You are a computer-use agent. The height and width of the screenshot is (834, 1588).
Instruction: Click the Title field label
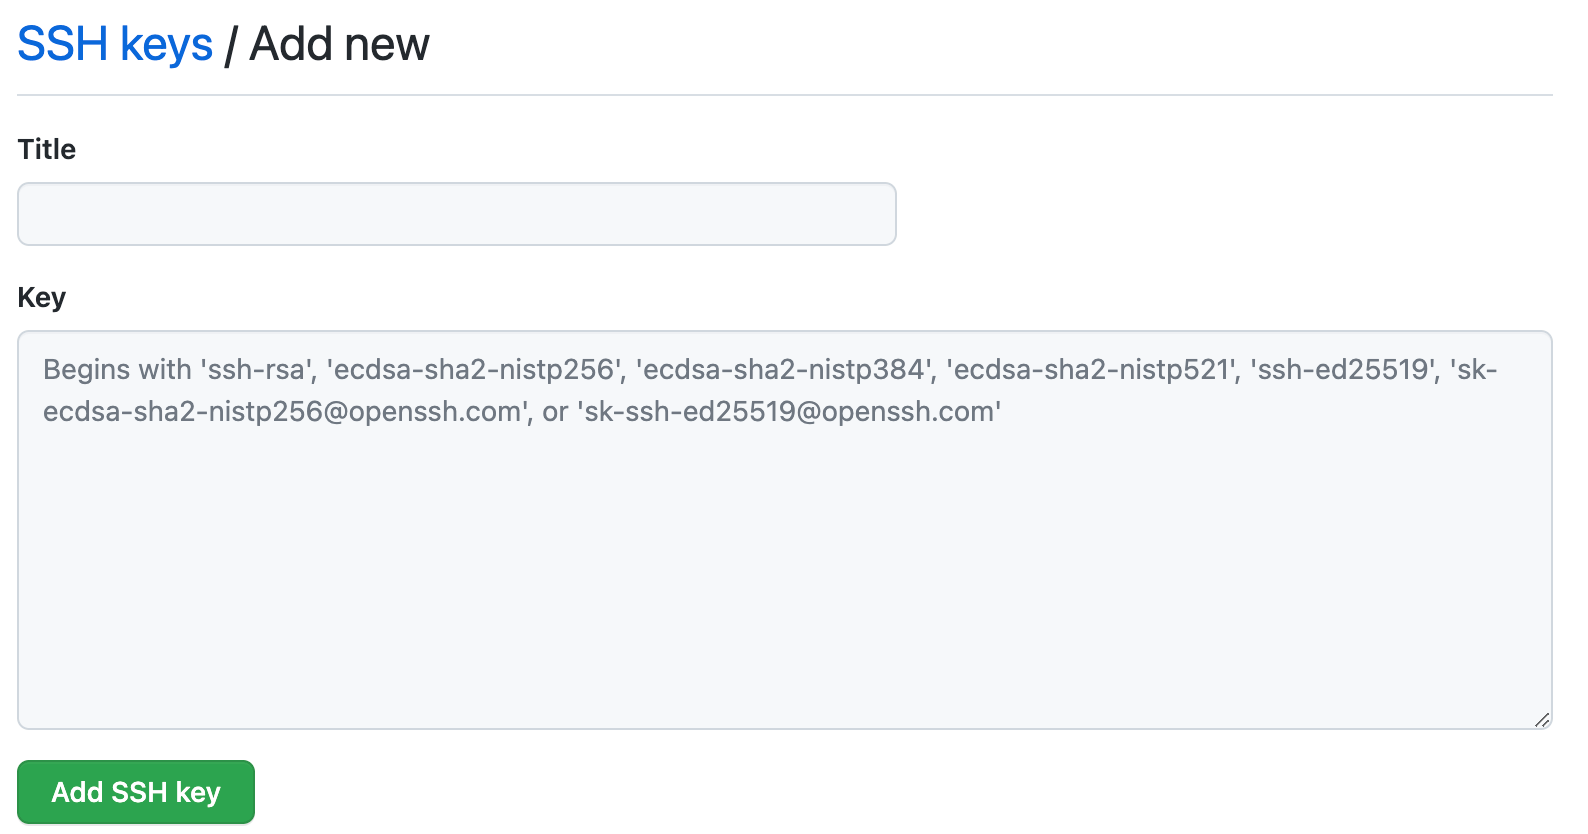tap(47, 149)
